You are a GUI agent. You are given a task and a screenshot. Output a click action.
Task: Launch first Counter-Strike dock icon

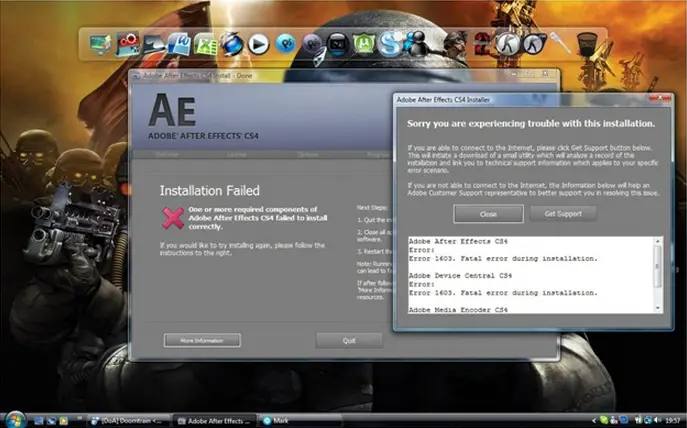pyautogui.click(x=508, y=44)
